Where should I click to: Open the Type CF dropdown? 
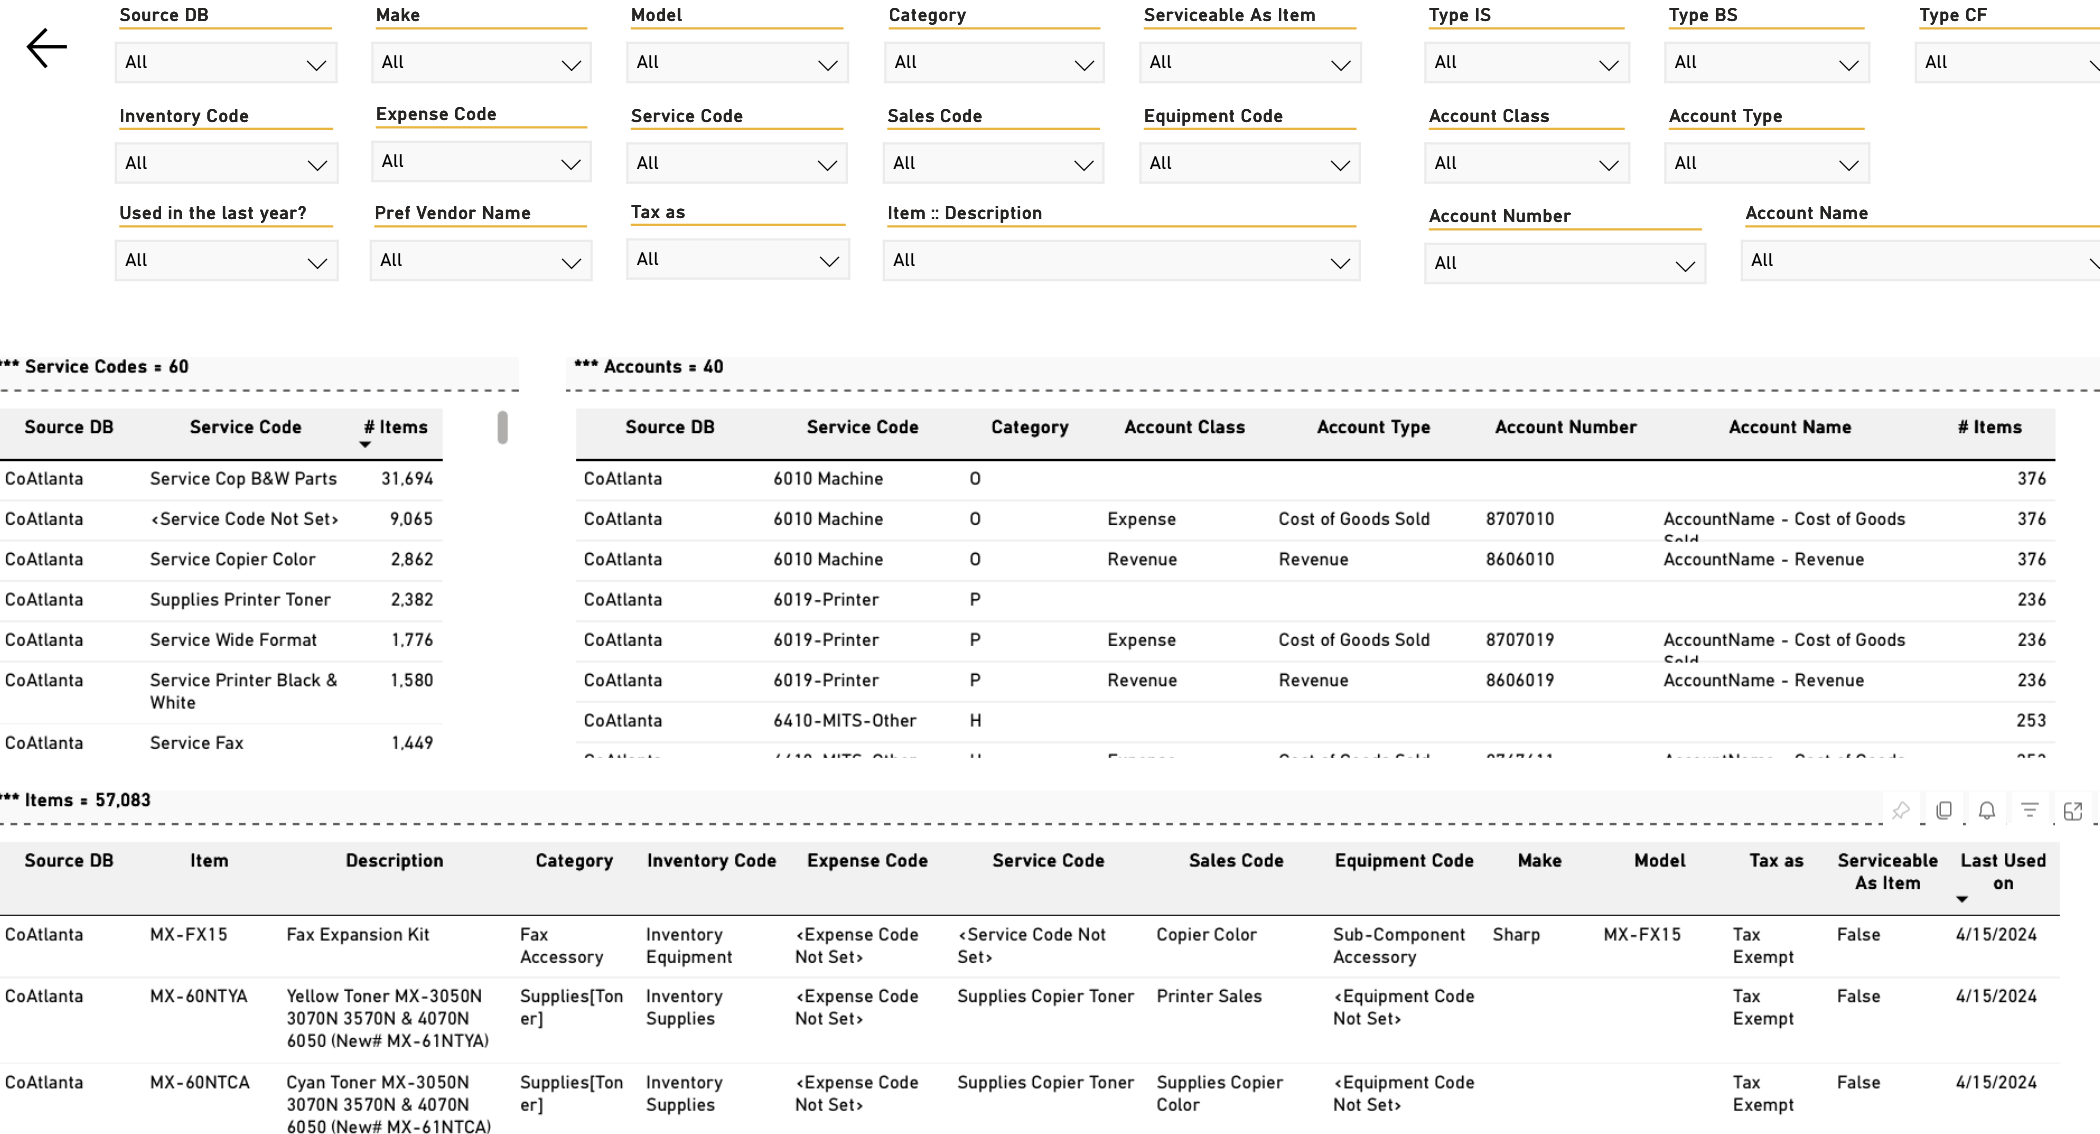coord(2008,63)
